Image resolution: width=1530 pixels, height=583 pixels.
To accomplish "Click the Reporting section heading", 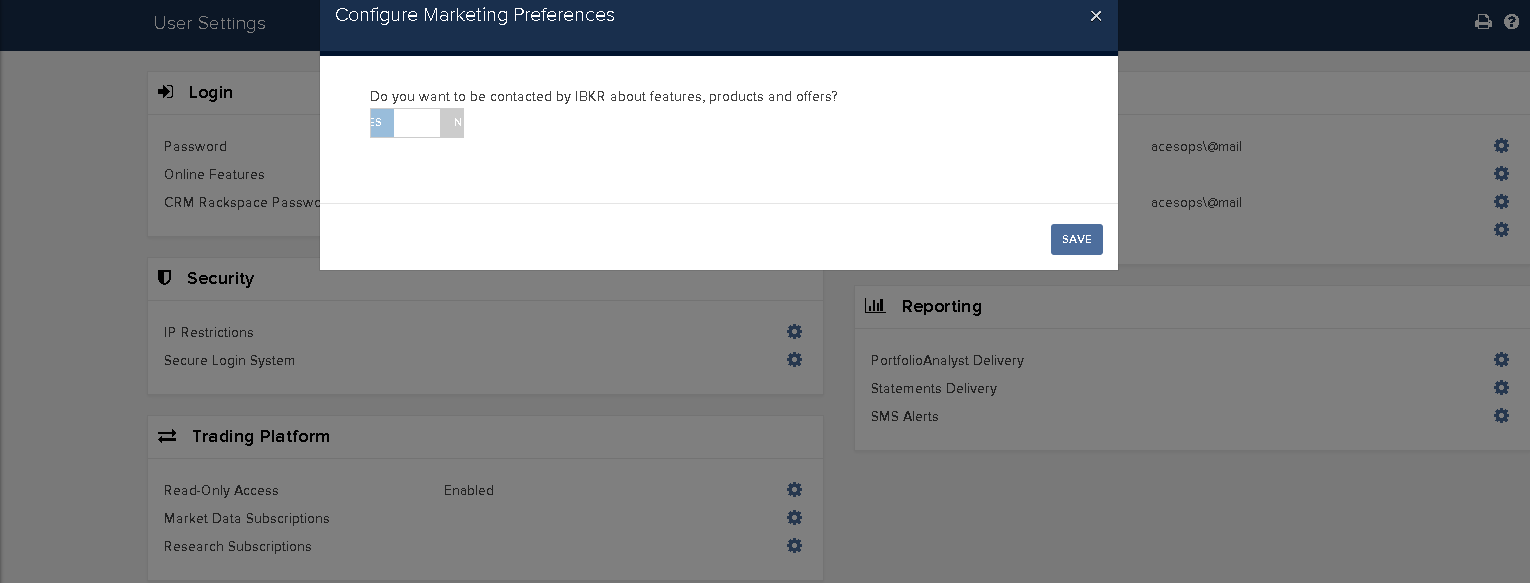I will tap(942, 307).
